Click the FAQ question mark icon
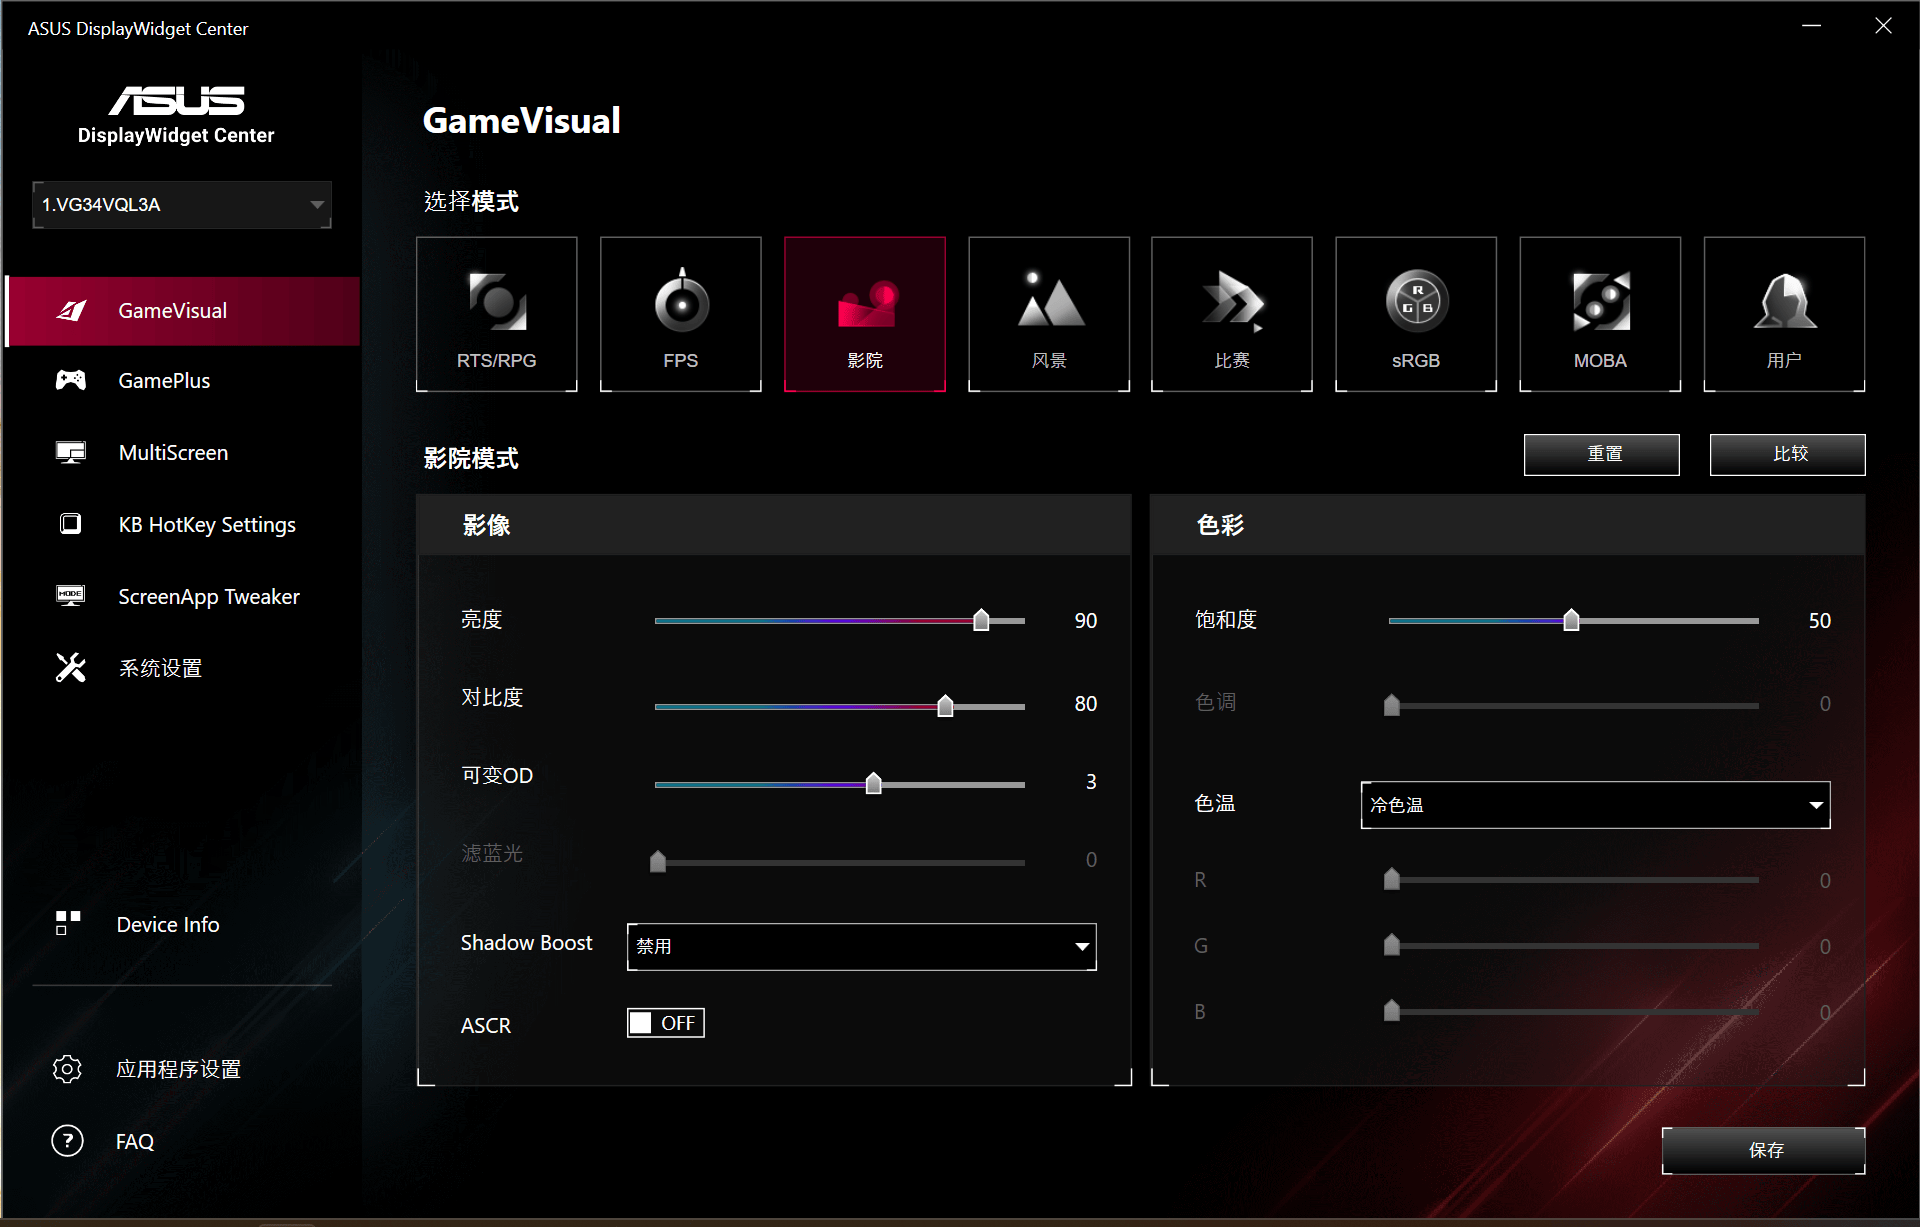1920x1227 pixels. [67, 1140]
